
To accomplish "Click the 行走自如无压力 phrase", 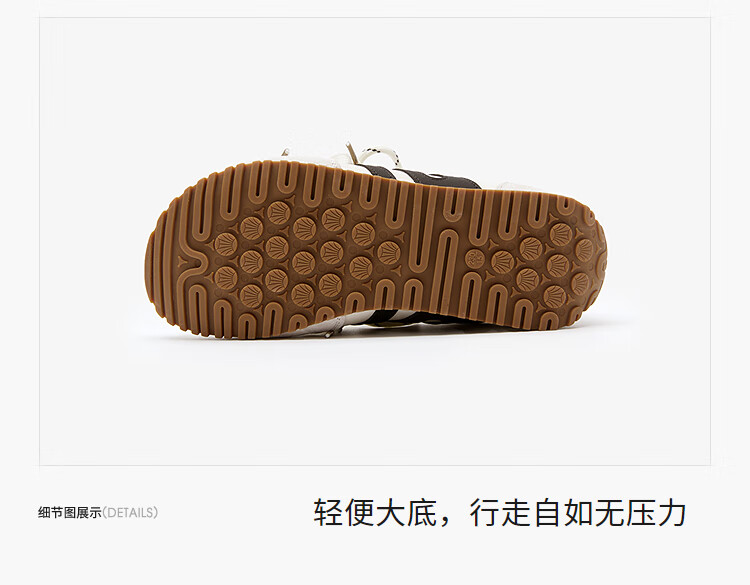I will 578,512.
